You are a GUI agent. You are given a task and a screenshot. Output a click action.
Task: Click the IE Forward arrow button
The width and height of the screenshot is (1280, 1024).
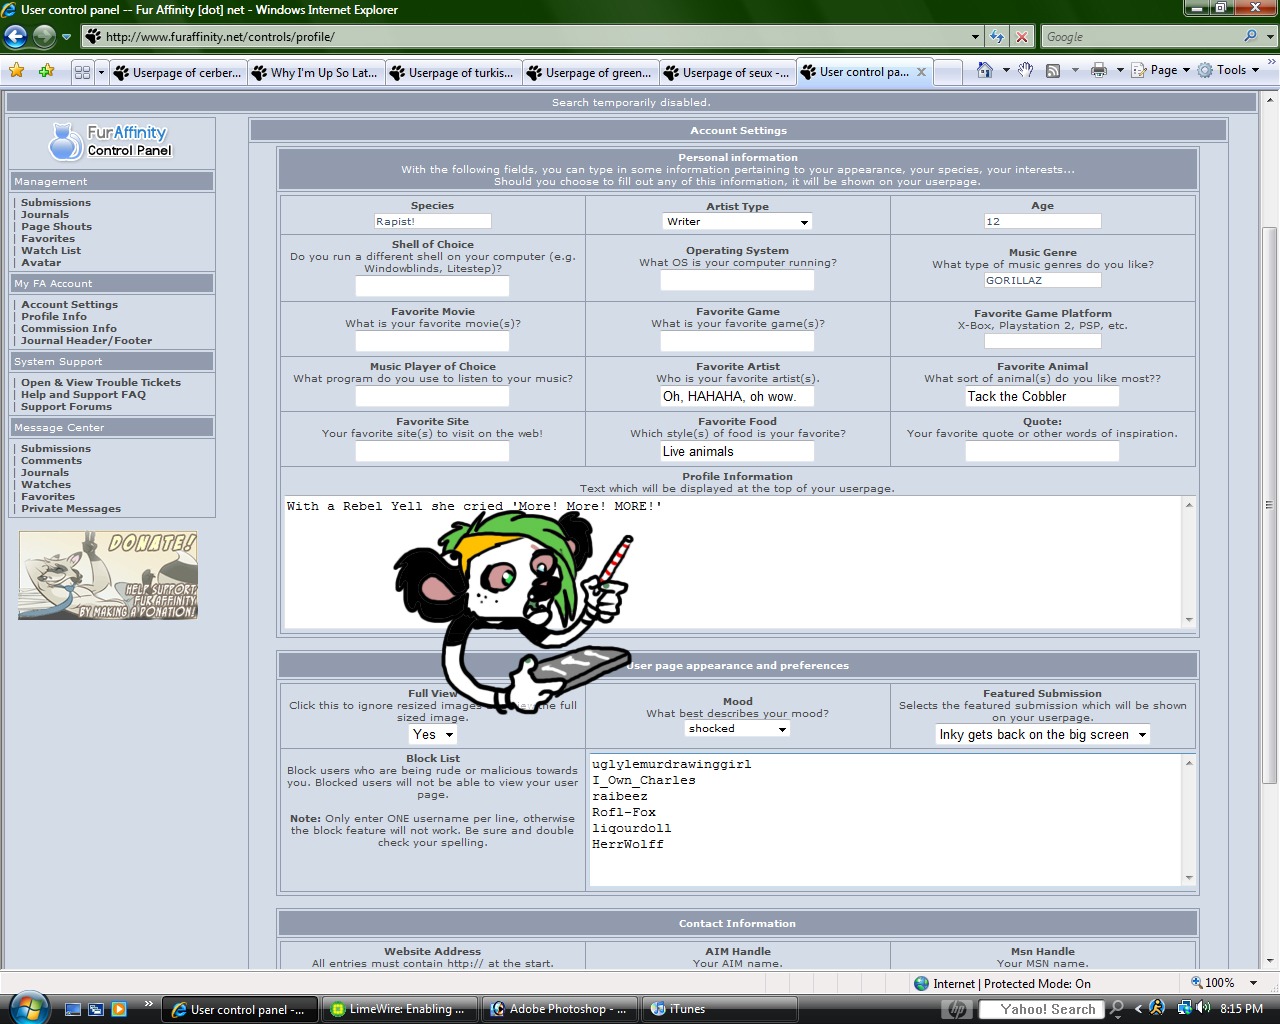[x=44, y=37]
